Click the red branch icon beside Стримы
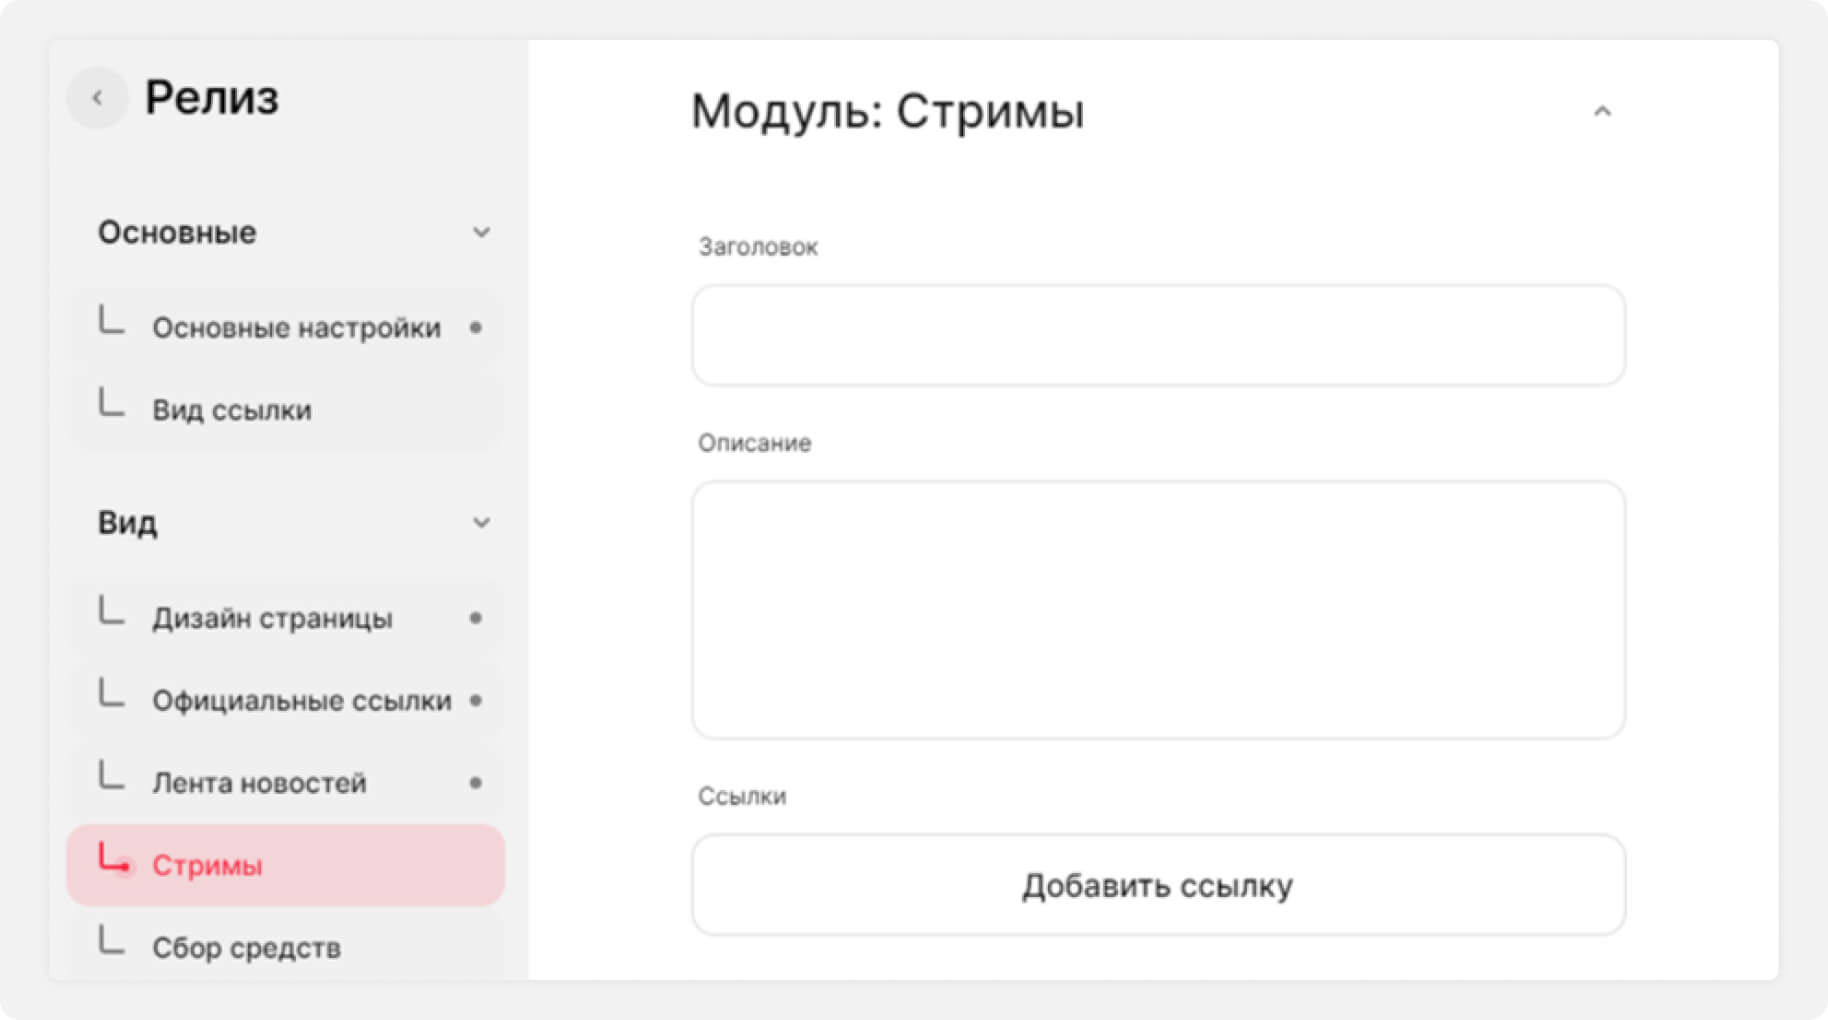This screenshot has width=1828, height=1020. [113, 859]
